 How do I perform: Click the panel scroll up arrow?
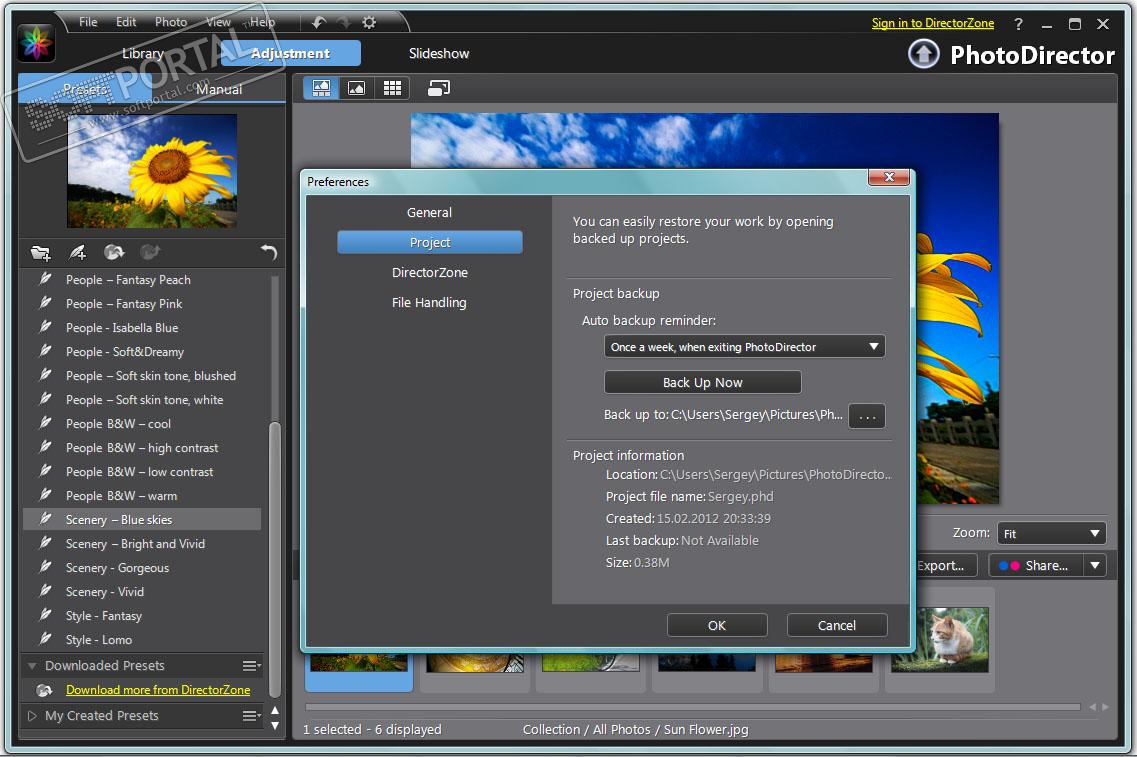tap(275, 711)
